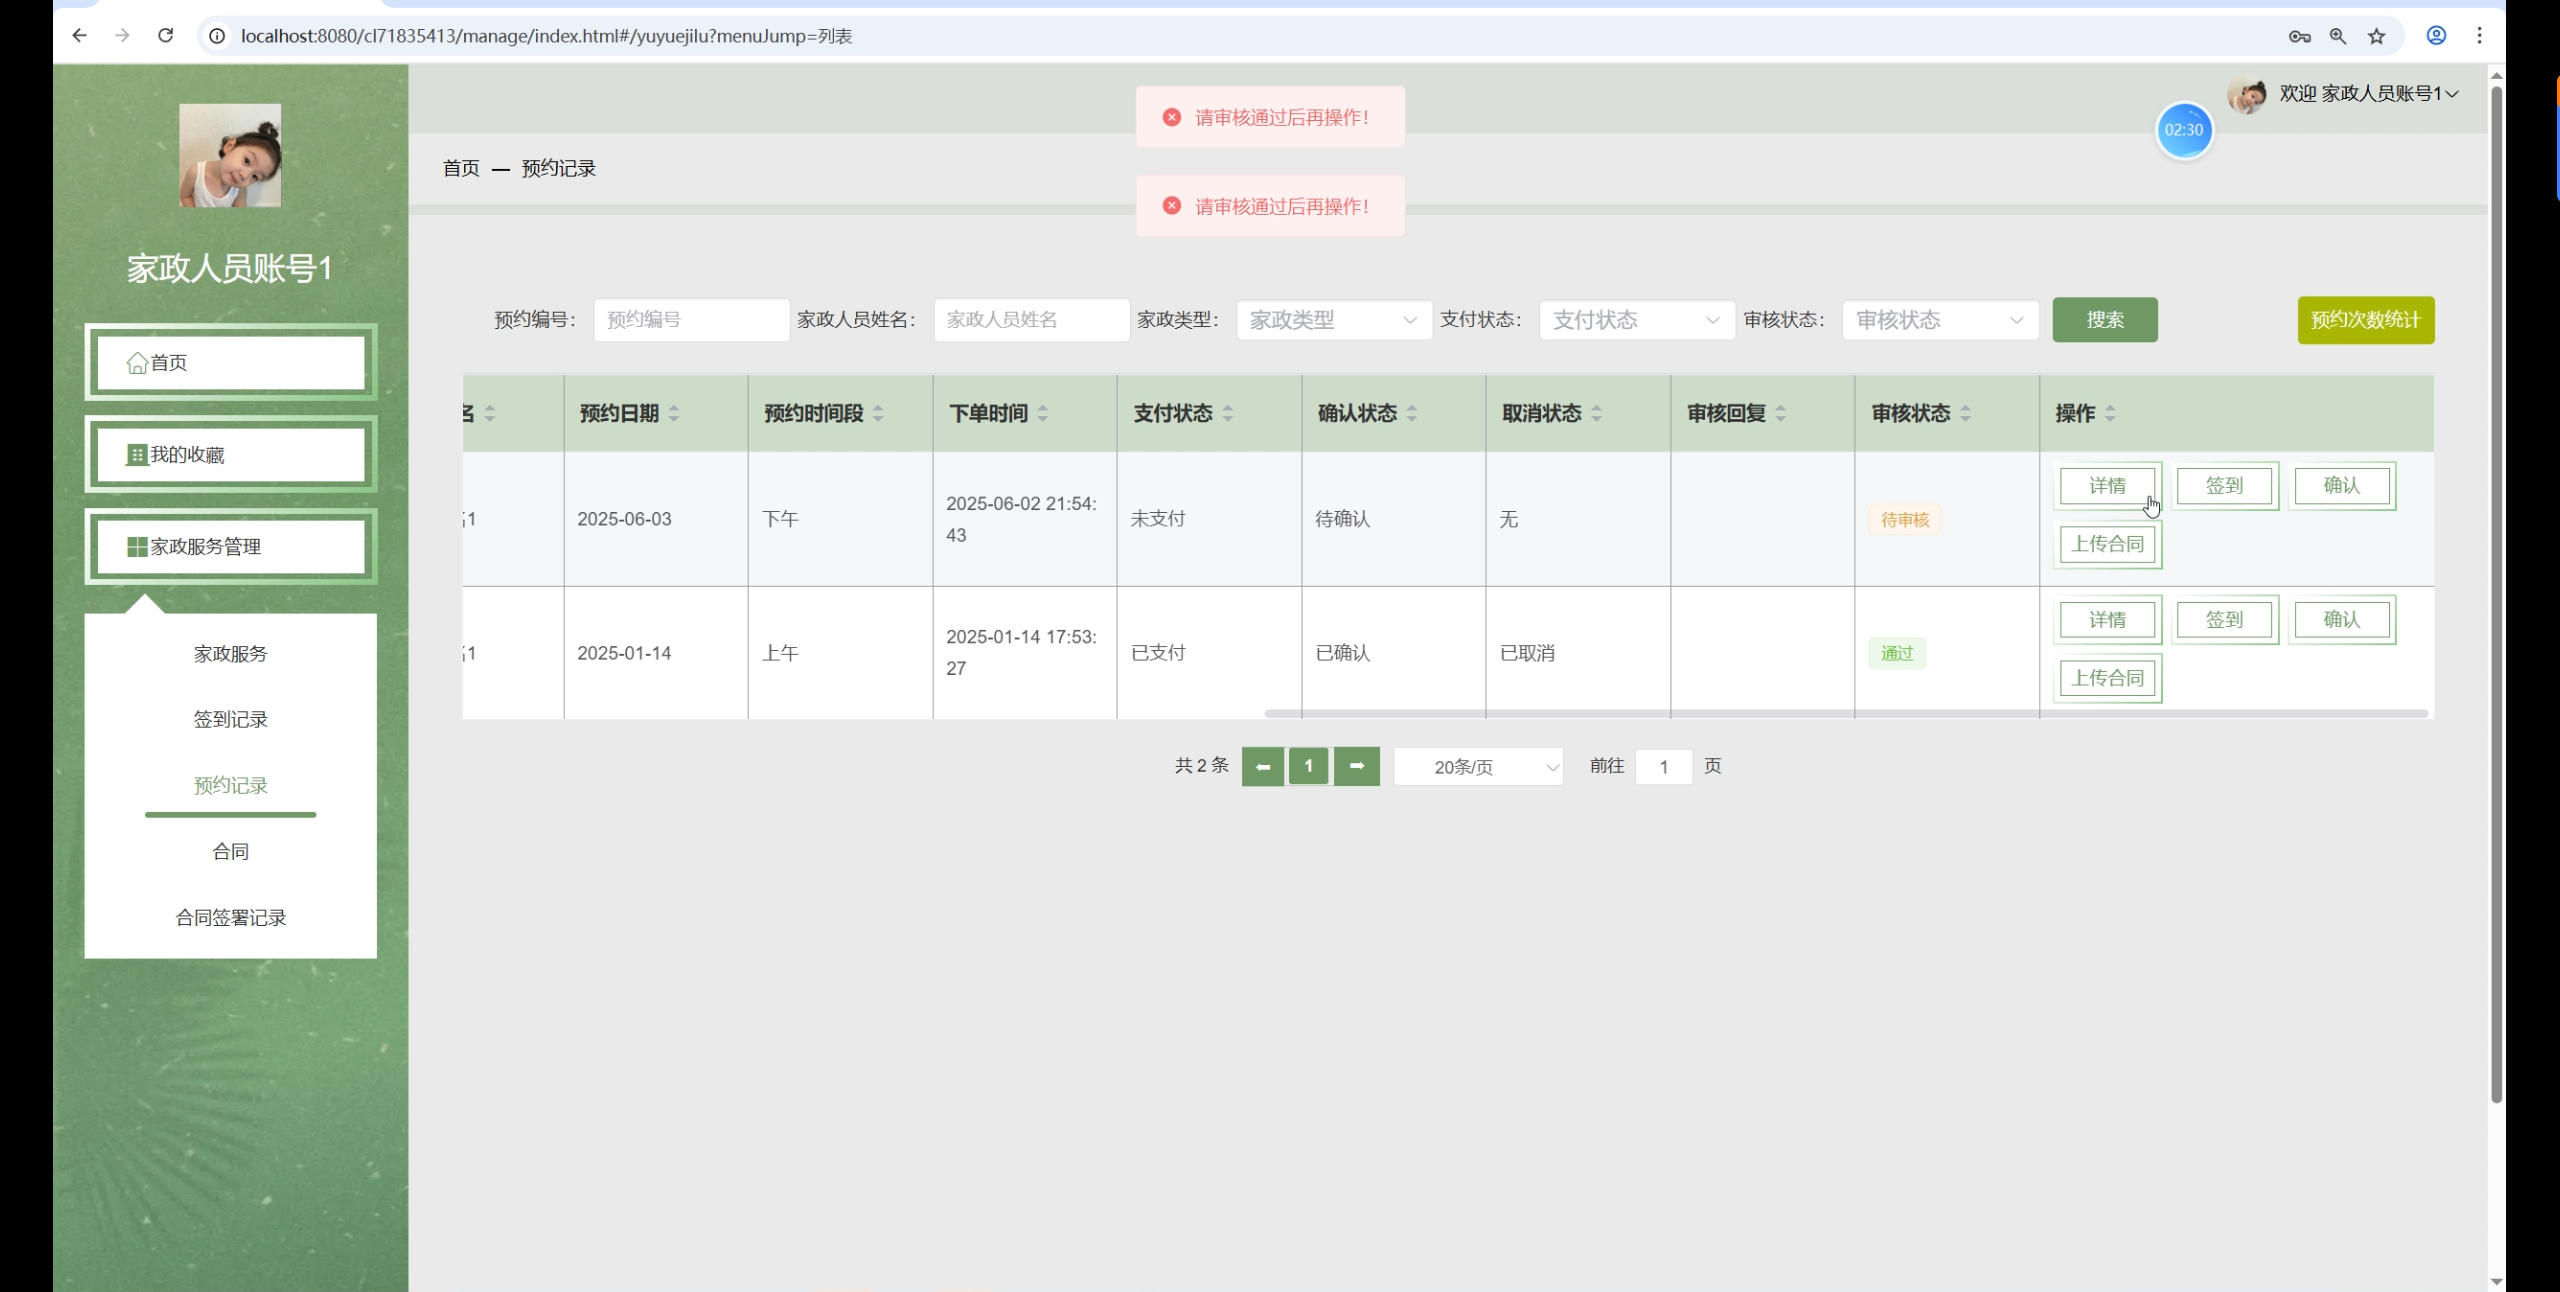Click the bookmark star in the address bar

[2377, 35]
